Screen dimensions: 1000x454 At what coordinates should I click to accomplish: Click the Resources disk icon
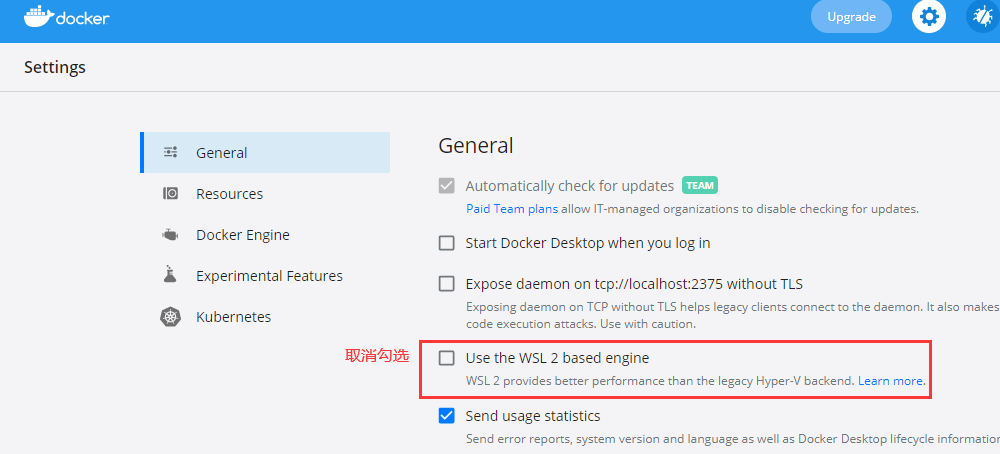tap(170, 193)
